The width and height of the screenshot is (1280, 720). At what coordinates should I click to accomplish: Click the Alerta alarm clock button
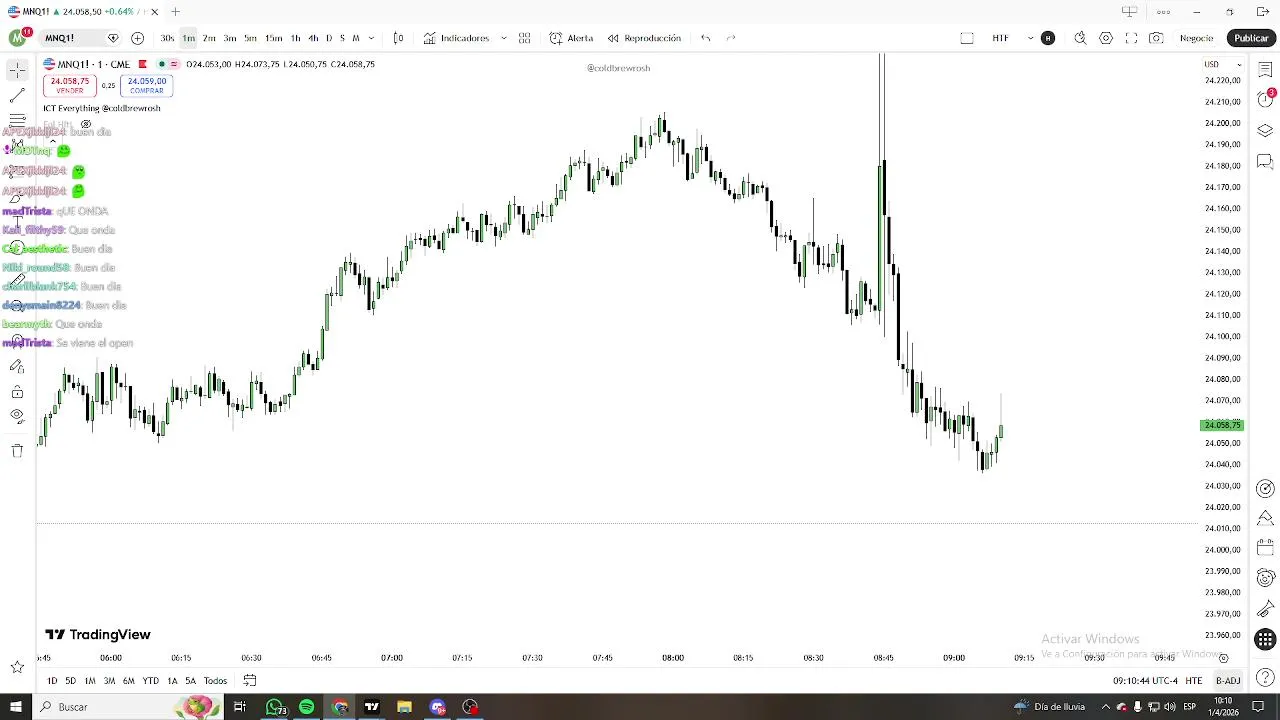point(571,38)
